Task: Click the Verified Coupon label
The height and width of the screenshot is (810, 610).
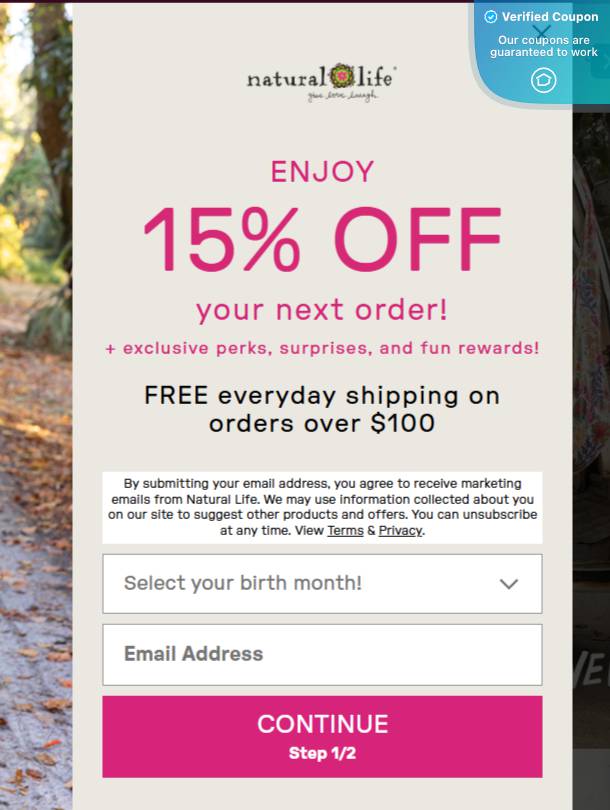Action: [550, 17]
